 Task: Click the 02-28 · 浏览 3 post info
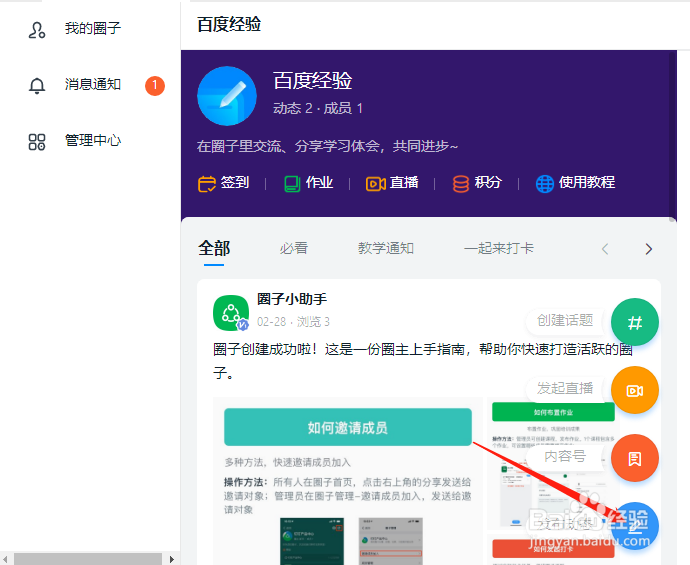293,322
